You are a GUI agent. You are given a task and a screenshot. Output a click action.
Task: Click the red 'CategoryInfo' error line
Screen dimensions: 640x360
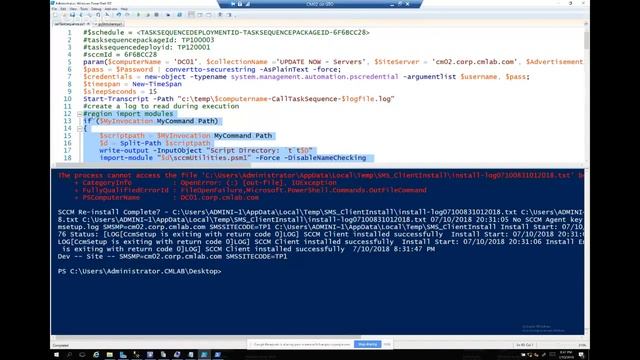[x=205, y=183]
